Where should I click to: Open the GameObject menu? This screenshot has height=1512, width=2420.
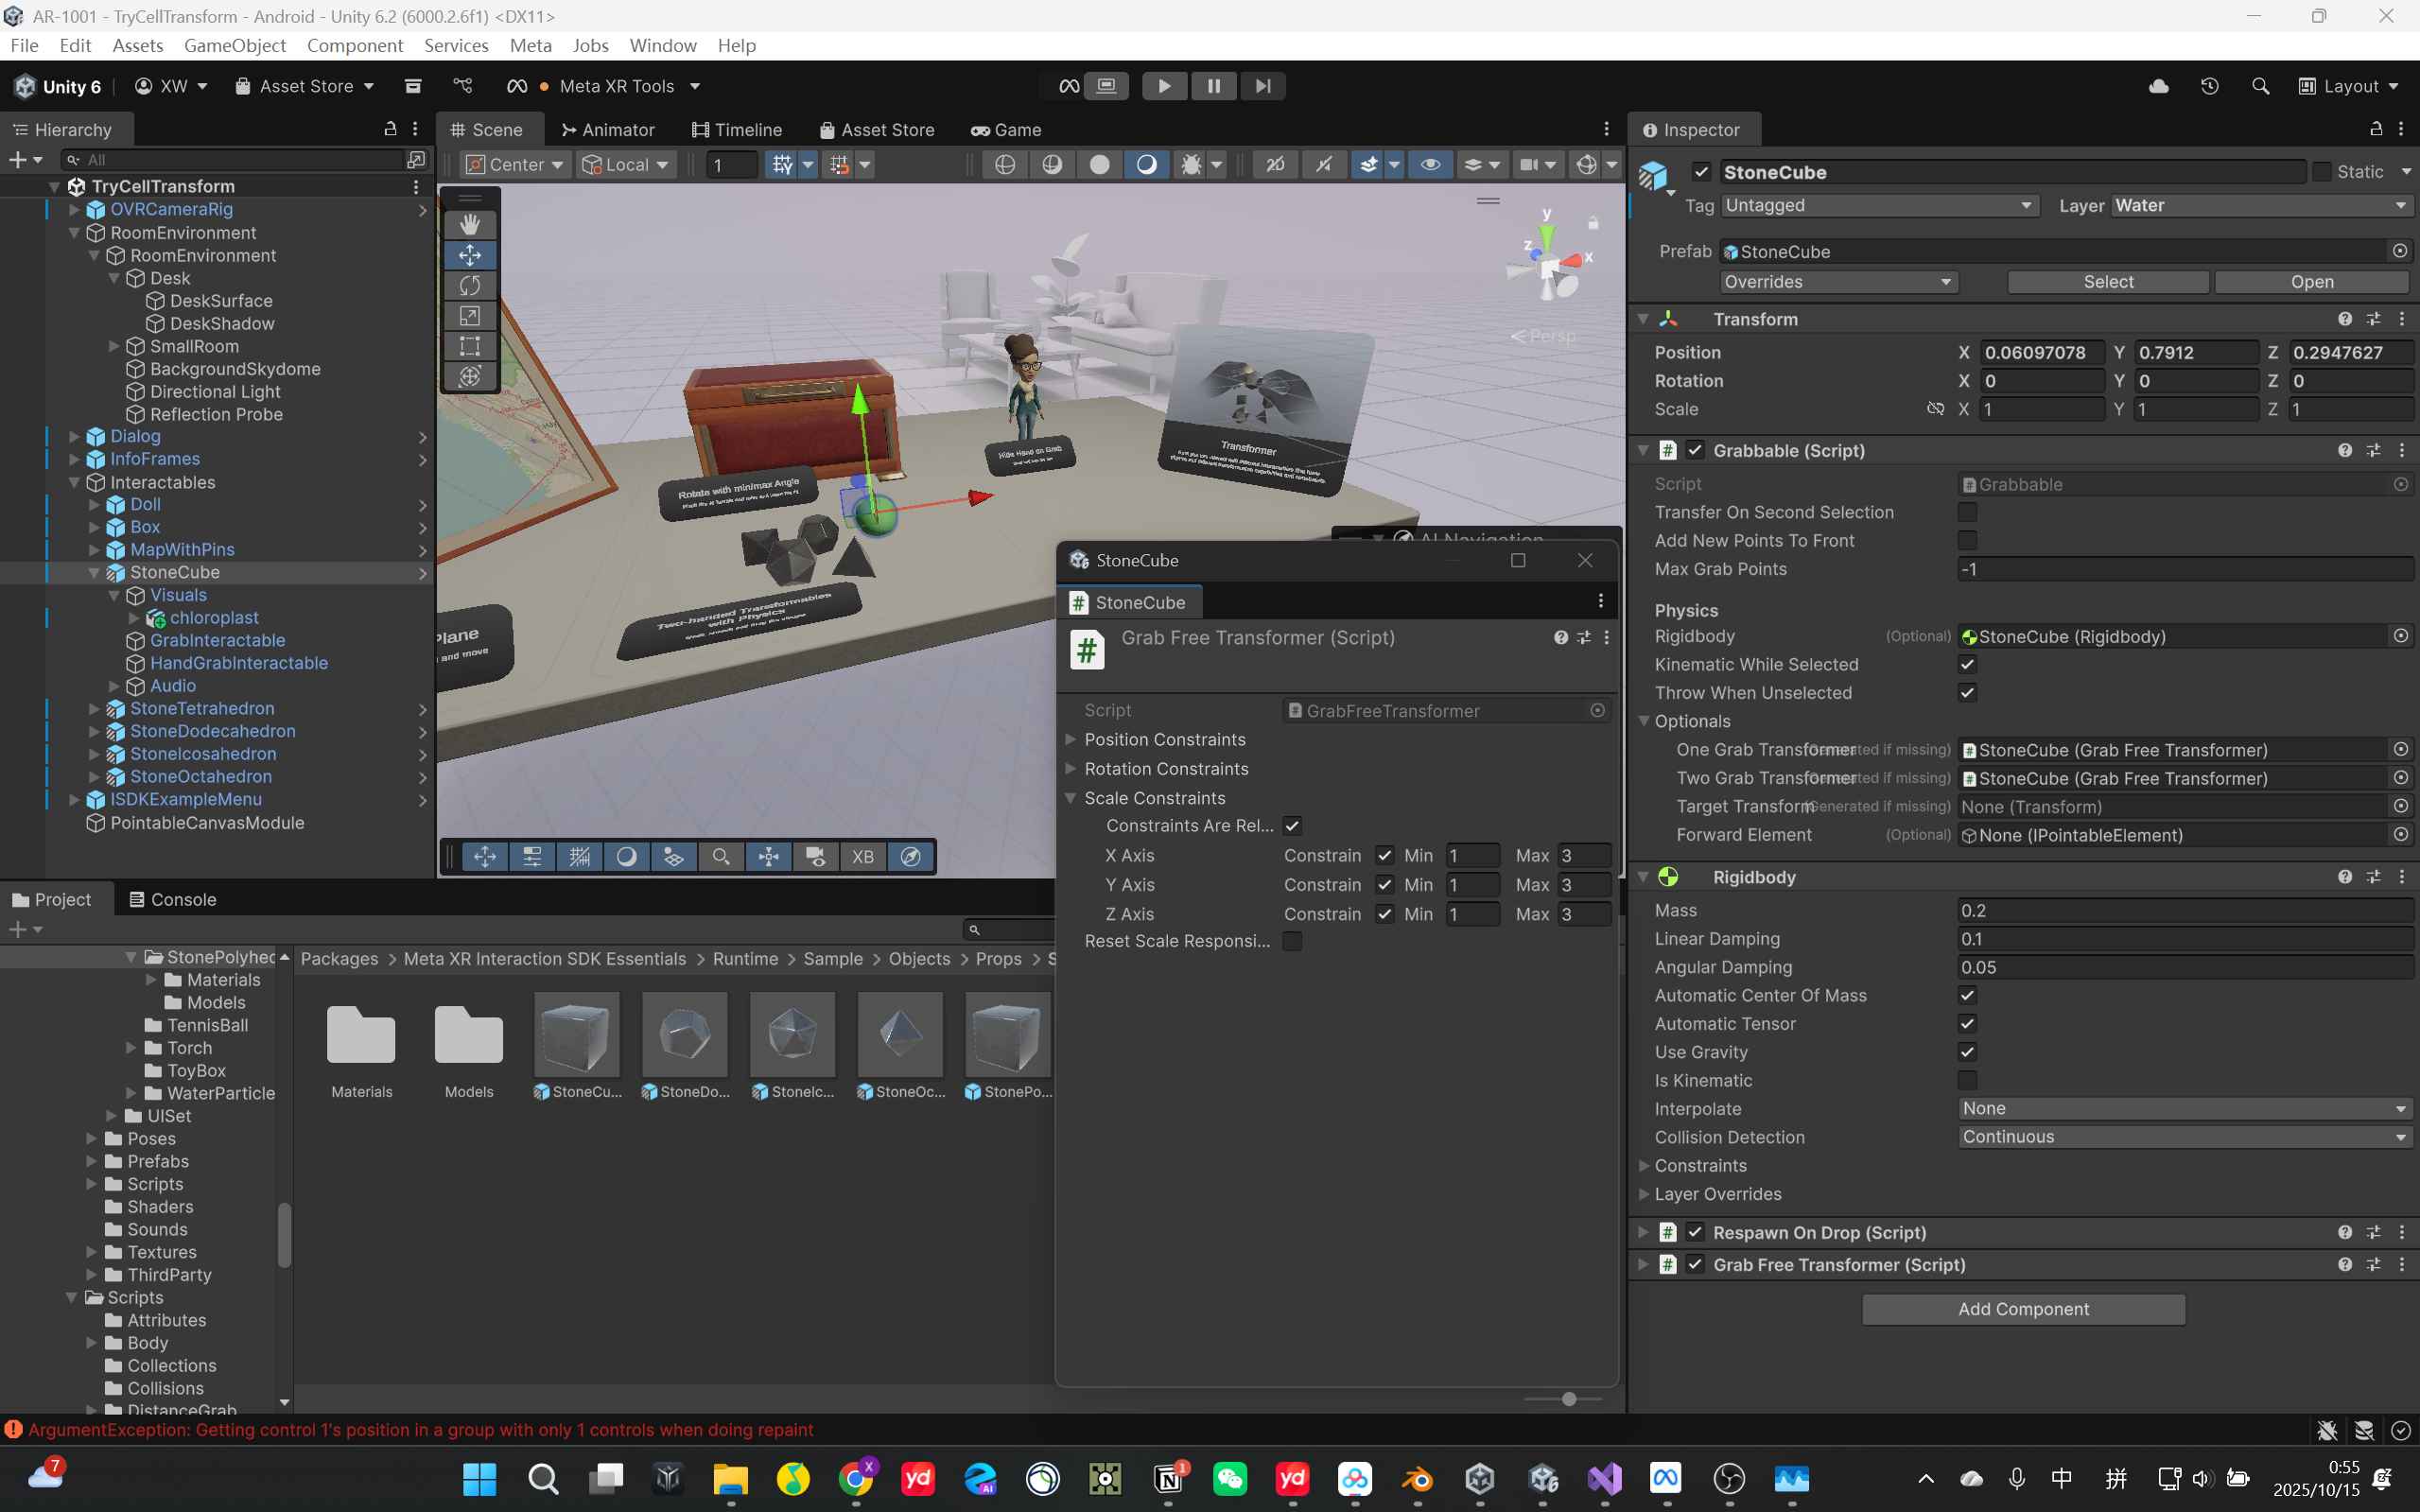pos(234,45)
